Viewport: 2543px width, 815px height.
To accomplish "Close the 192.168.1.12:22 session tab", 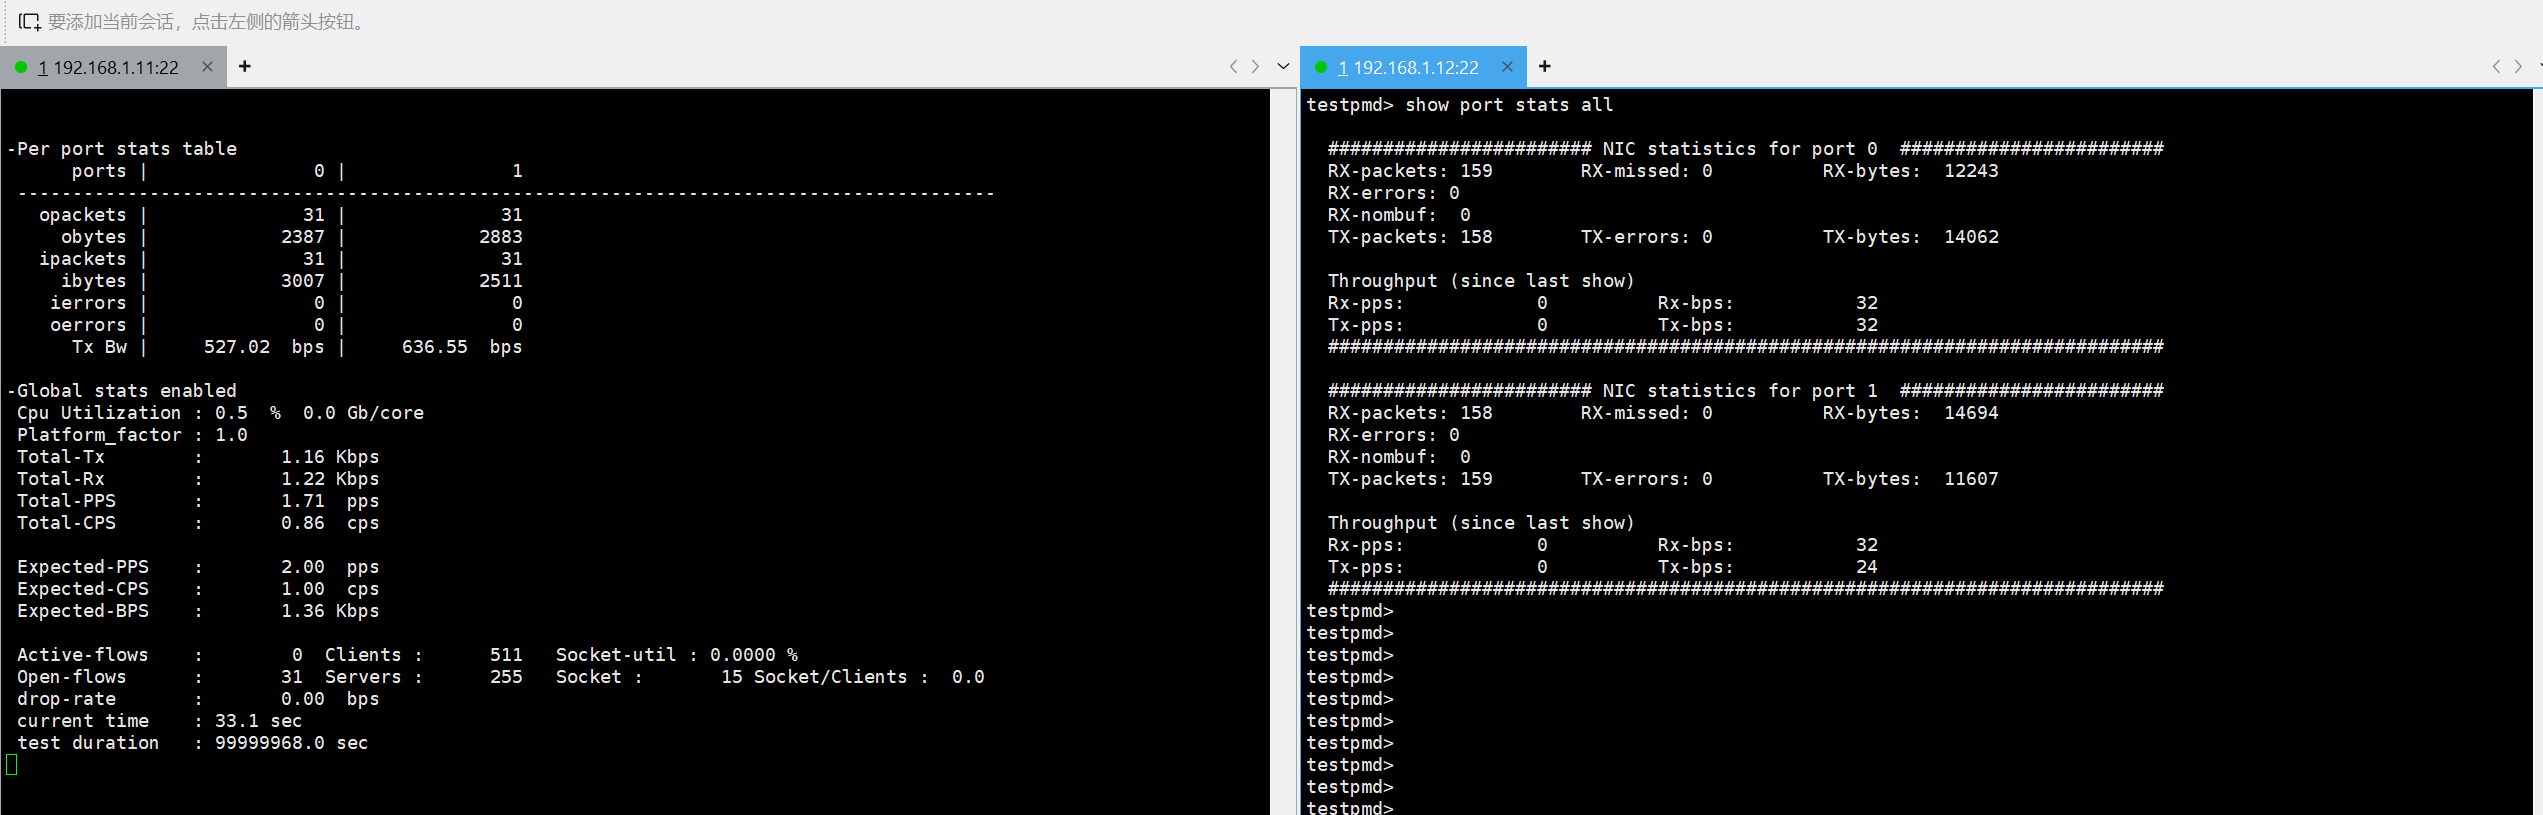I will (x=1507, y=67).
